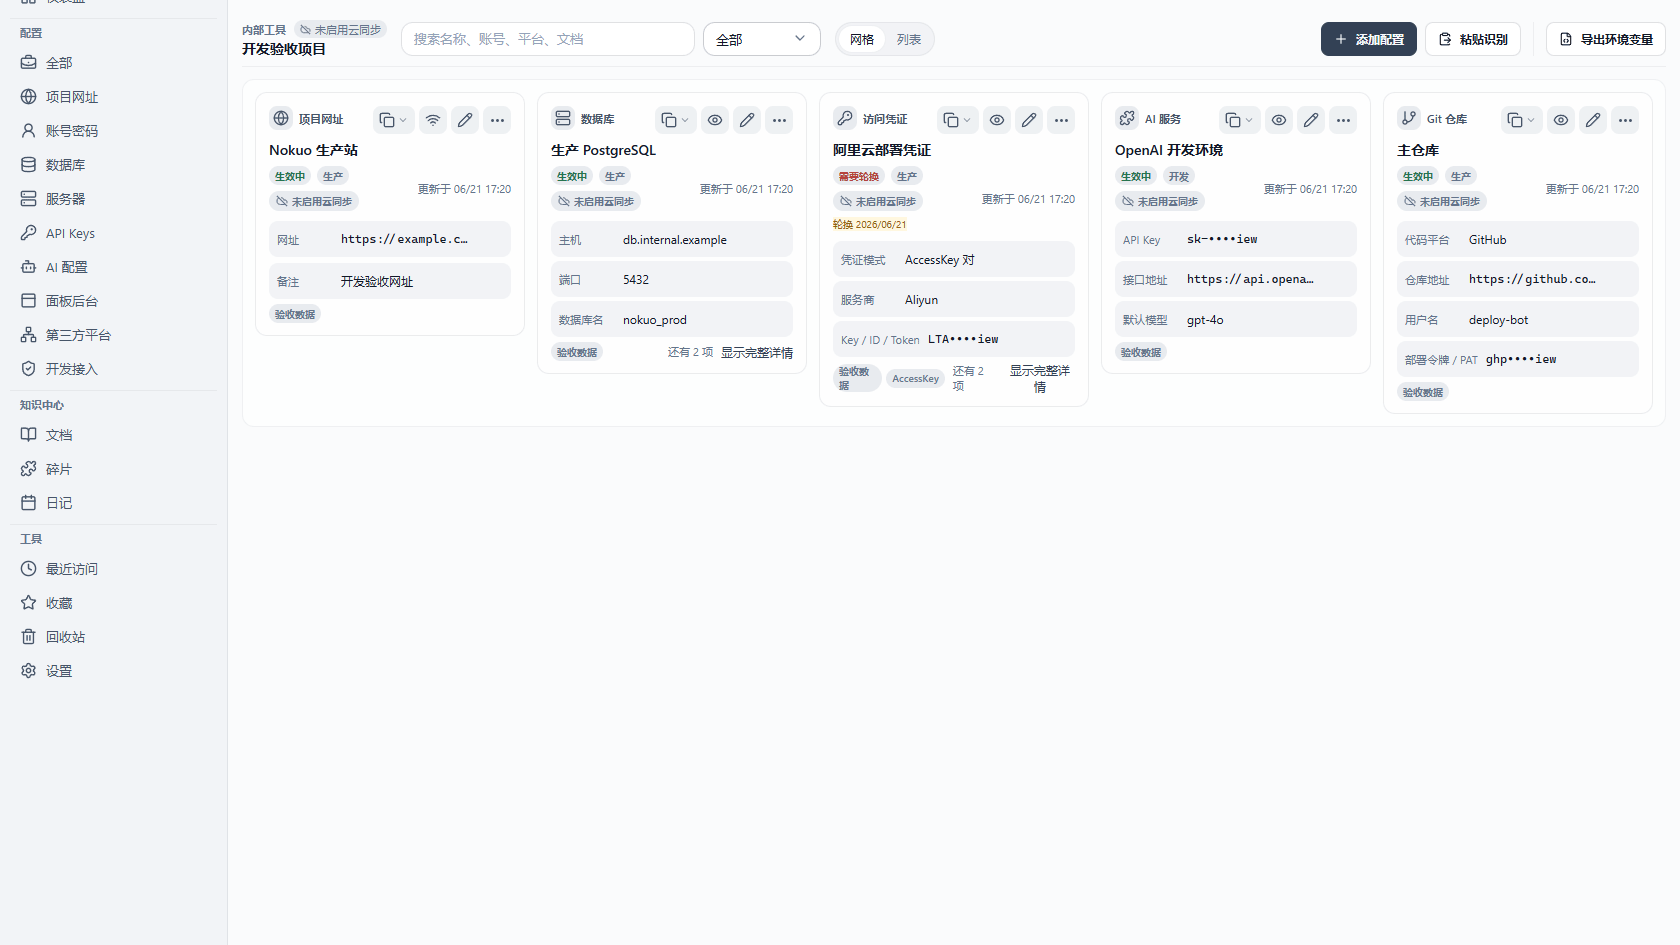Image resolution: width=1680 pixels, height=945 pixels.
Task: Edit the 主仓库 Git card
Action: coord(1593,120)
